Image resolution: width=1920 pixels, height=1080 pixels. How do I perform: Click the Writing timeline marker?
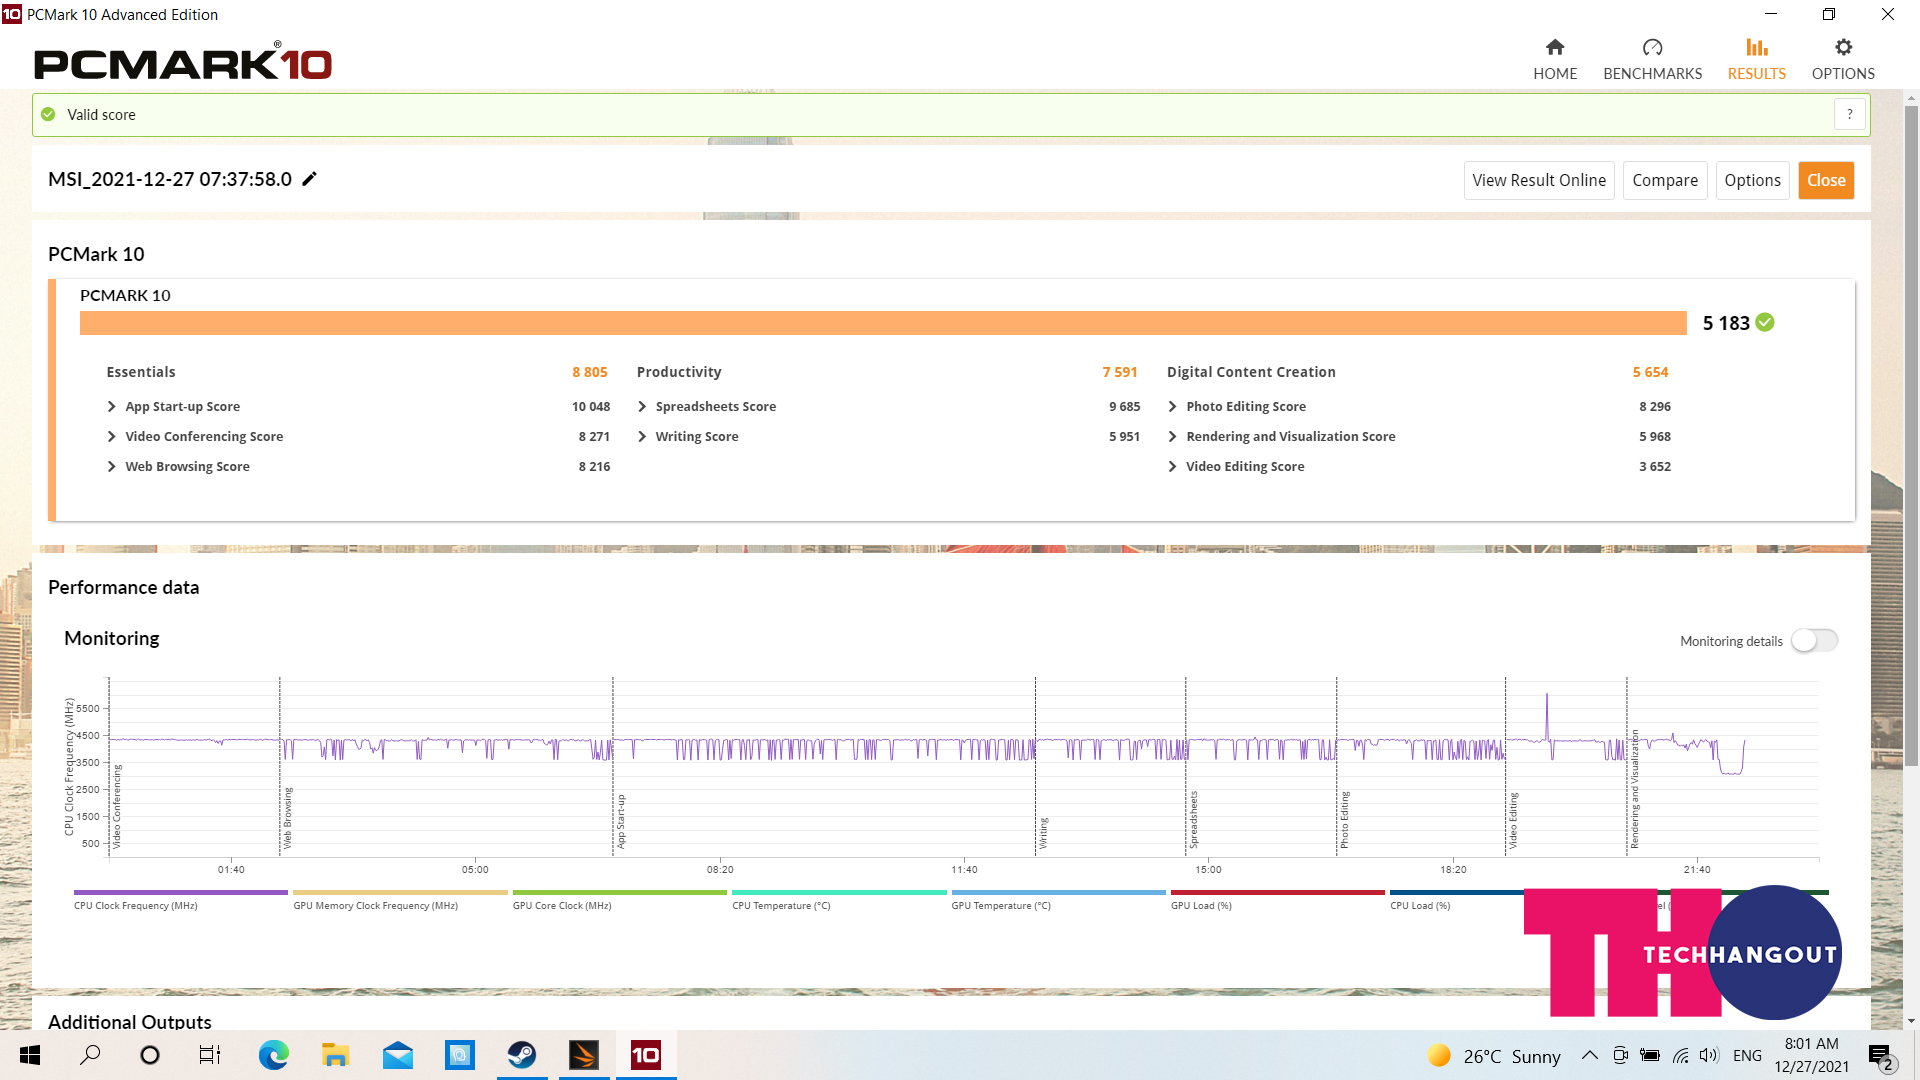(x=1043, y=833)
